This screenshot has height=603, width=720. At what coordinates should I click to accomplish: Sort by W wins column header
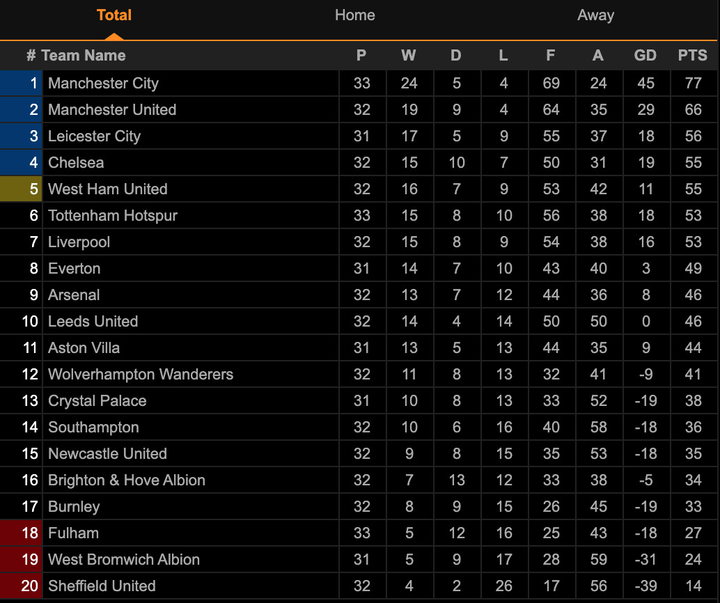(409, 56)
